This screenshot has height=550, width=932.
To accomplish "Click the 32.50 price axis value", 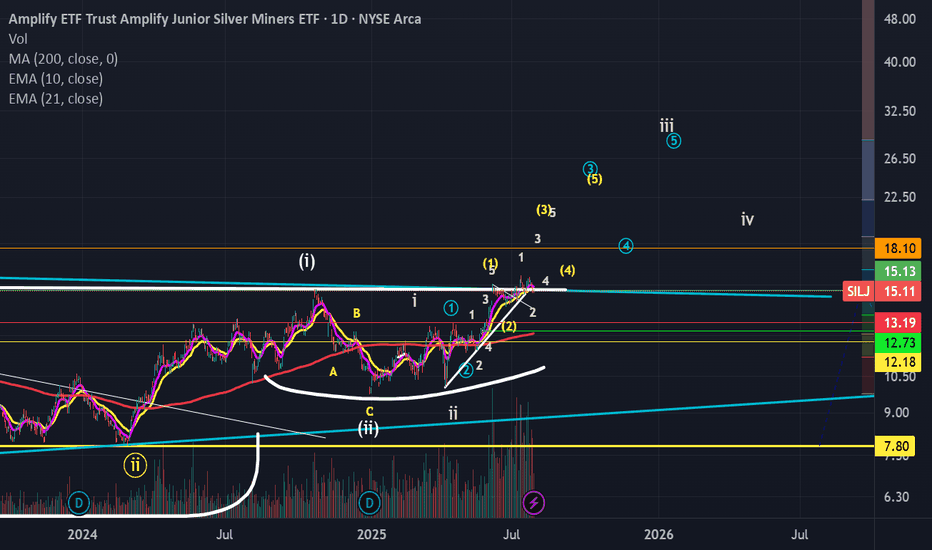I will click(900, 111).
